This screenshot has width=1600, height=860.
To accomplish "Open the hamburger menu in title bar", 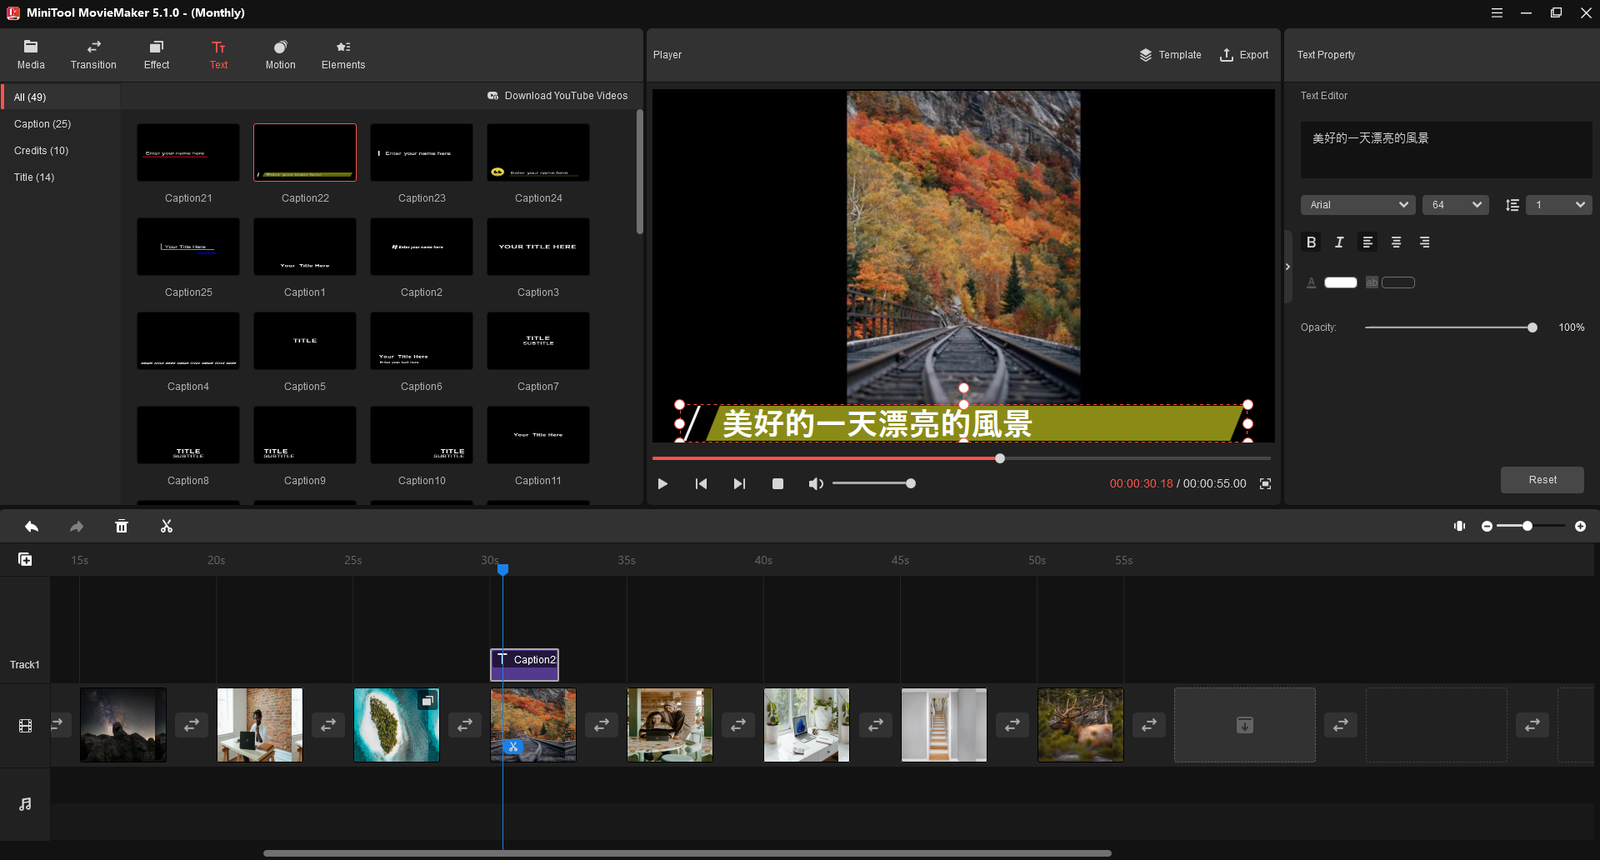I will (1497, 13).
